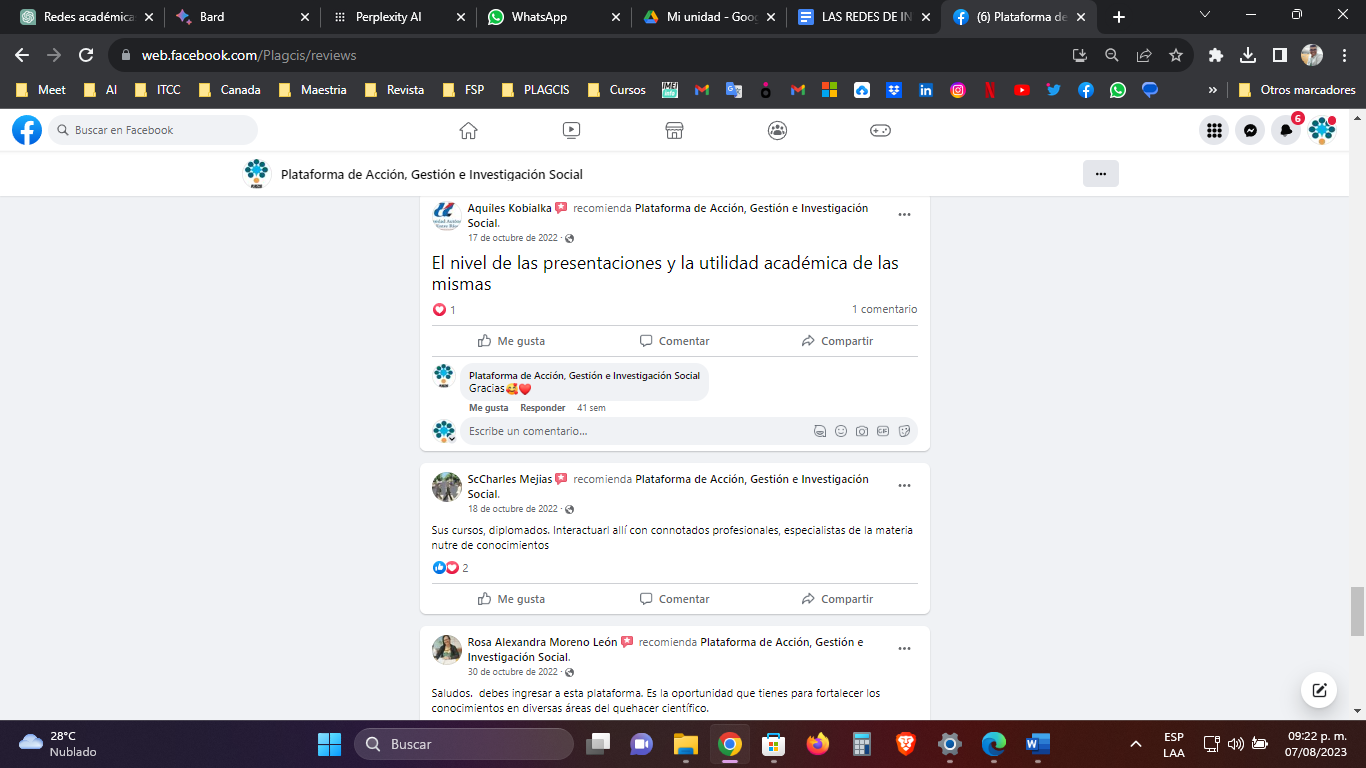This screenshot has height=768, width=1366.
Task: Switch to Mi unidad Google Drive tab
Action: point(710,17)
